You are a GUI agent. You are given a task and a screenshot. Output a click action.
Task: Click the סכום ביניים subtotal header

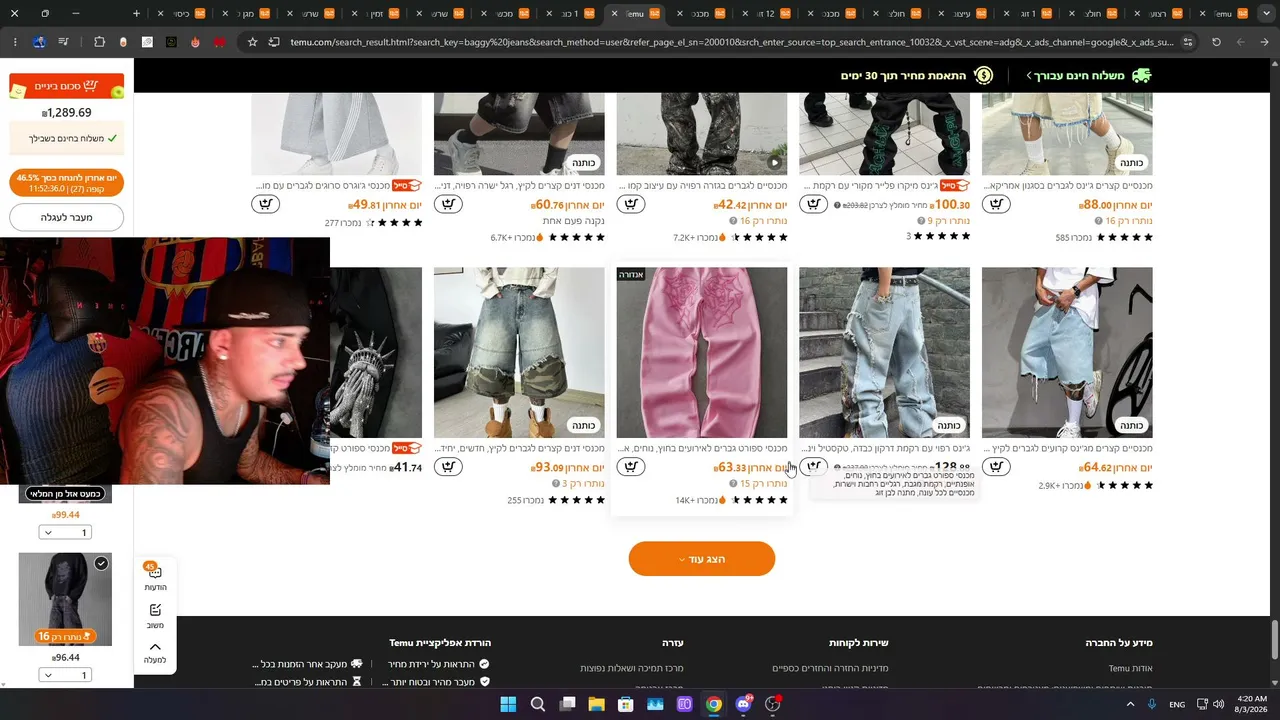pos(67,87)
